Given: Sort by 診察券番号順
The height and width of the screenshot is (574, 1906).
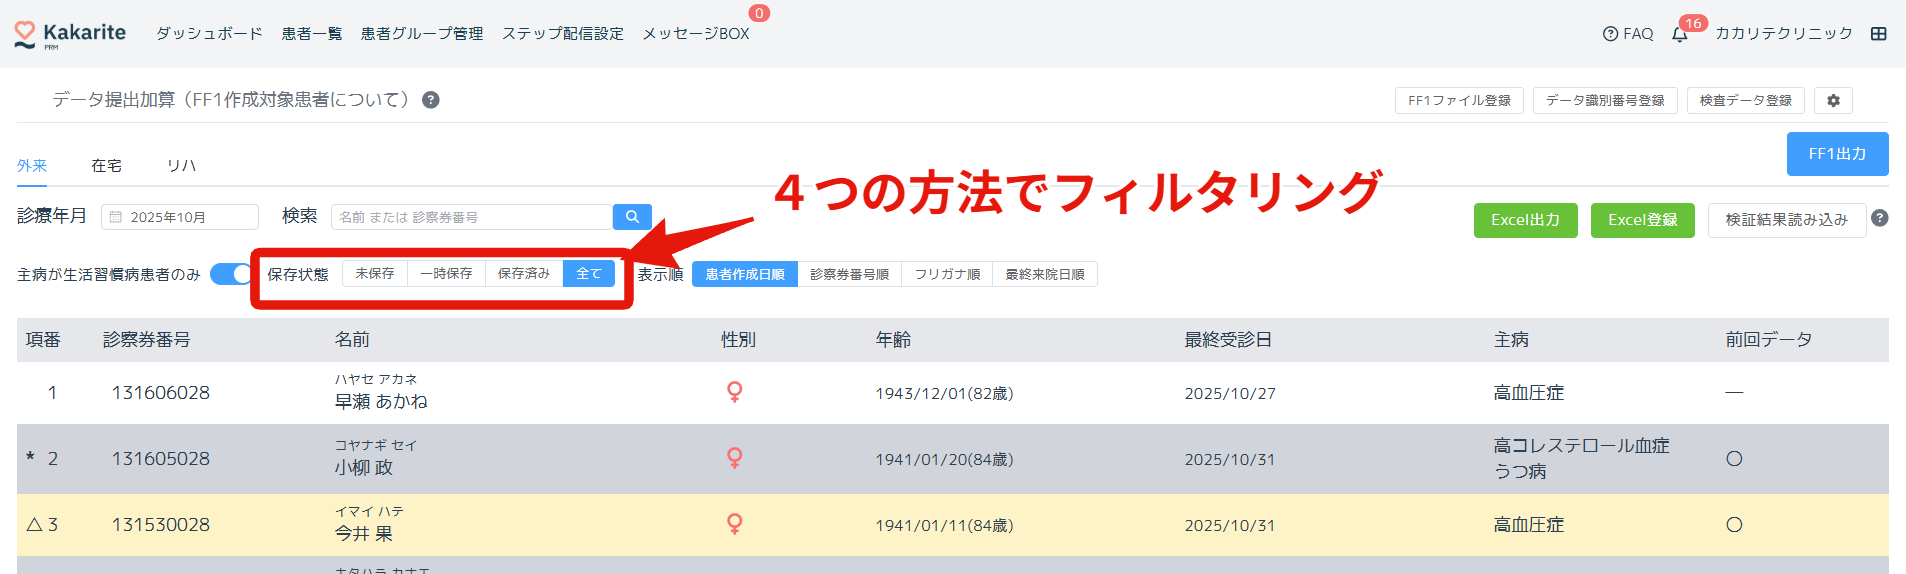Looking at the screenshot, I should click(849, 275).
